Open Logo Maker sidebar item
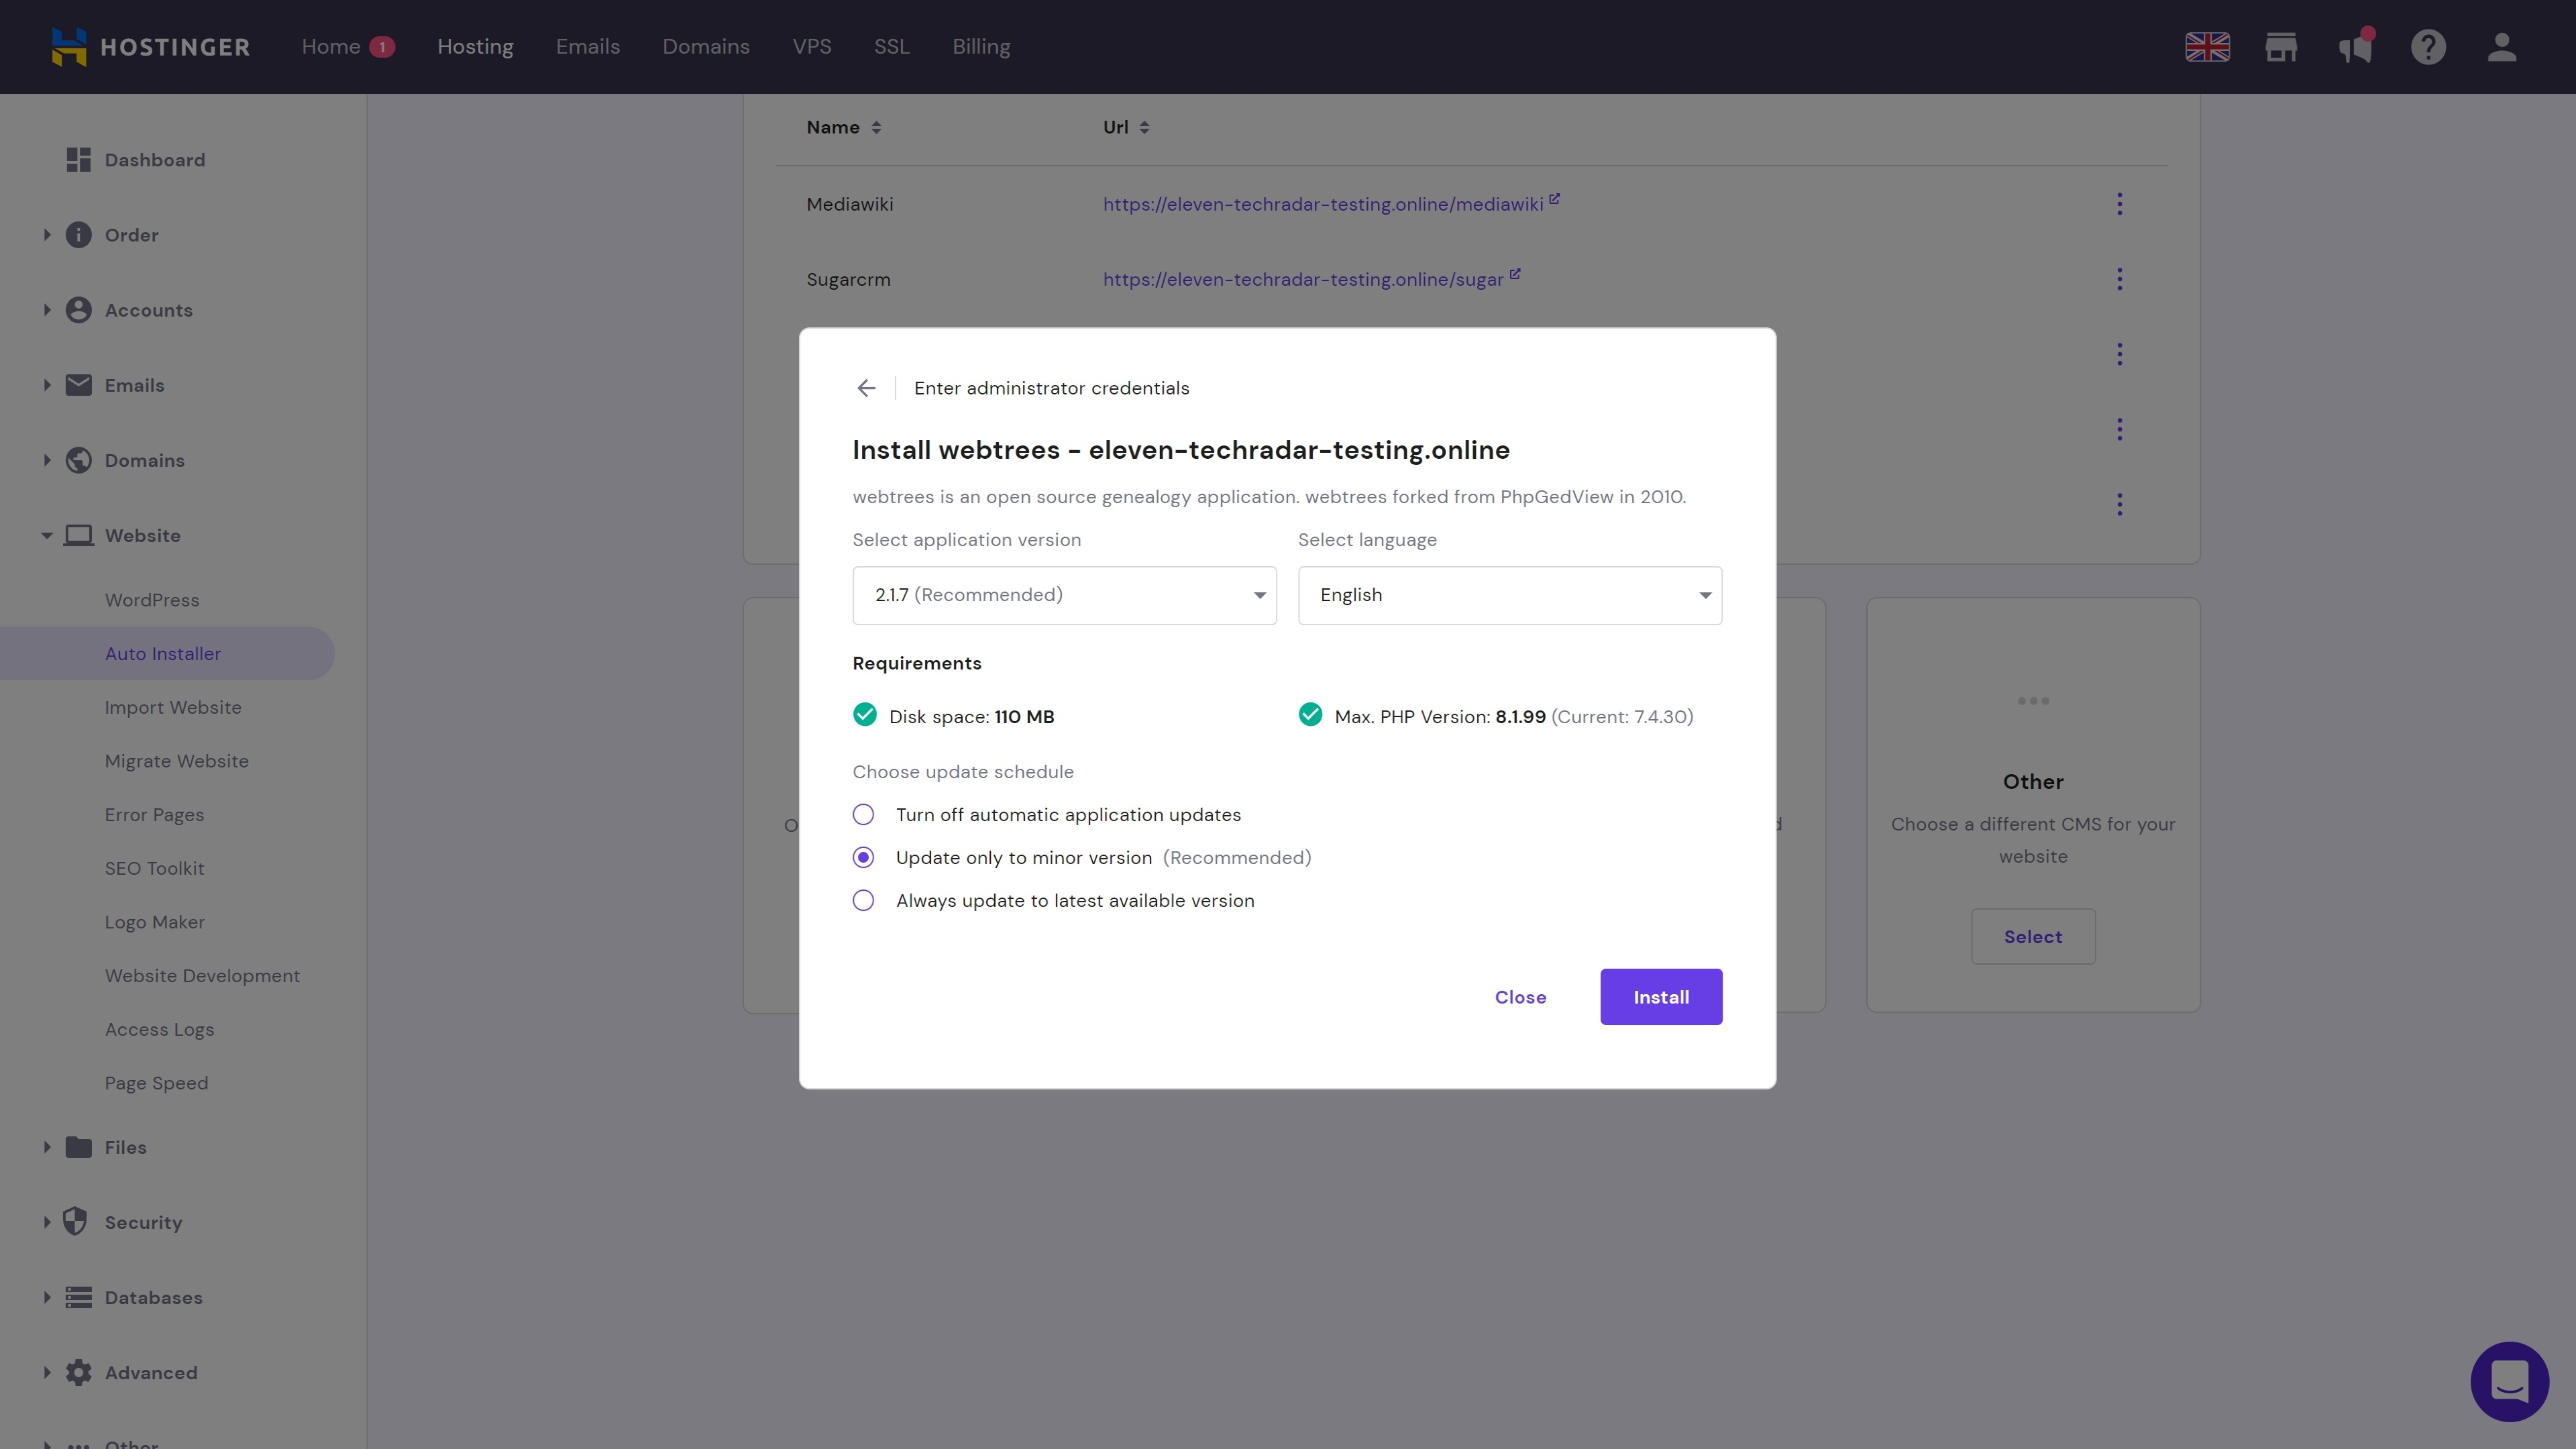This screenshot has height=1449, width=2576. tap(155, 923)
